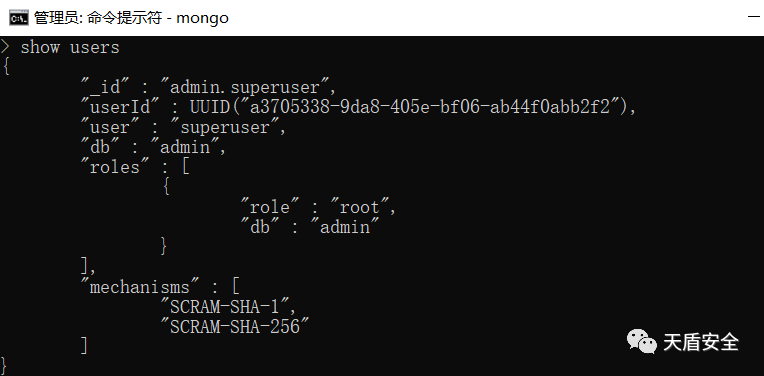Click the 'show users' command line
The width and height of the screenshot is (764, 376).
pos(70,47)
